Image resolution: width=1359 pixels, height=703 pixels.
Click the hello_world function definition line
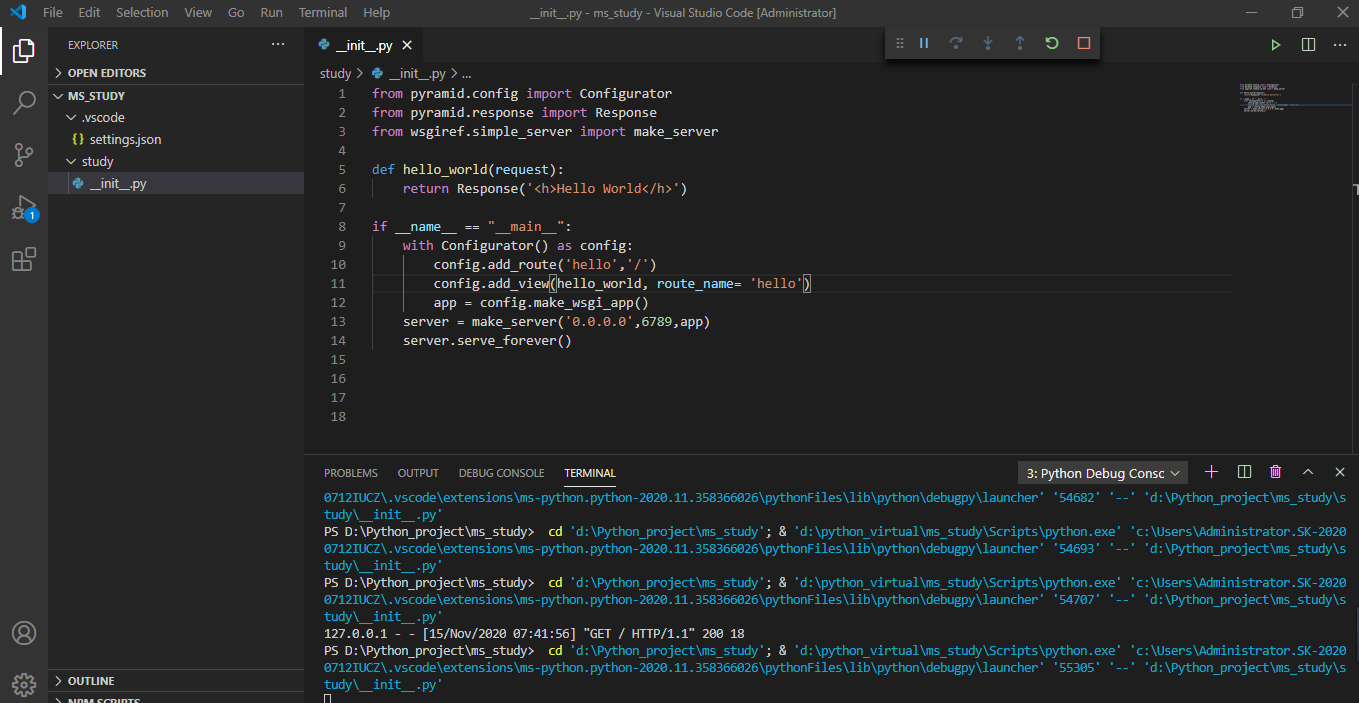pyautogui.click(x=468, y=169)
